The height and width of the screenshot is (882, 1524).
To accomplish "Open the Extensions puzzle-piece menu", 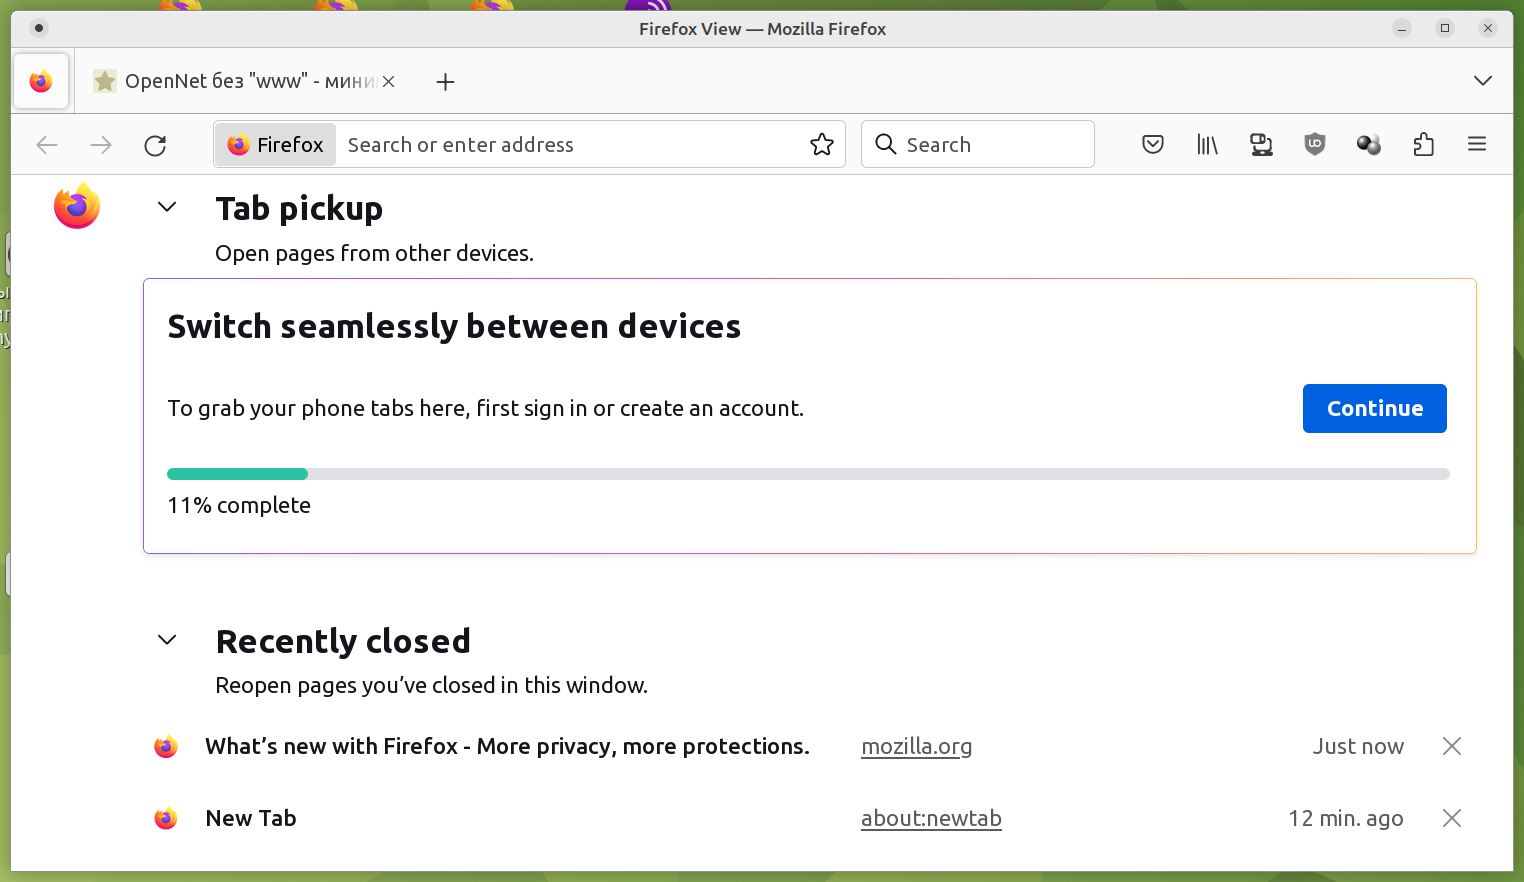I will point(1423,145).
